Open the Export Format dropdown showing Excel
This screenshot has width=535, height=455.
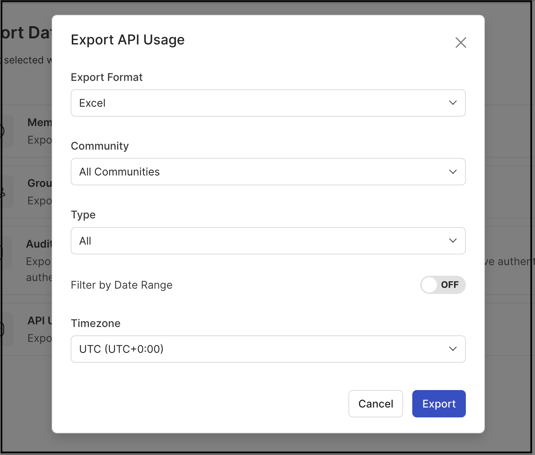pyautogui.click(x=268, y=103)
